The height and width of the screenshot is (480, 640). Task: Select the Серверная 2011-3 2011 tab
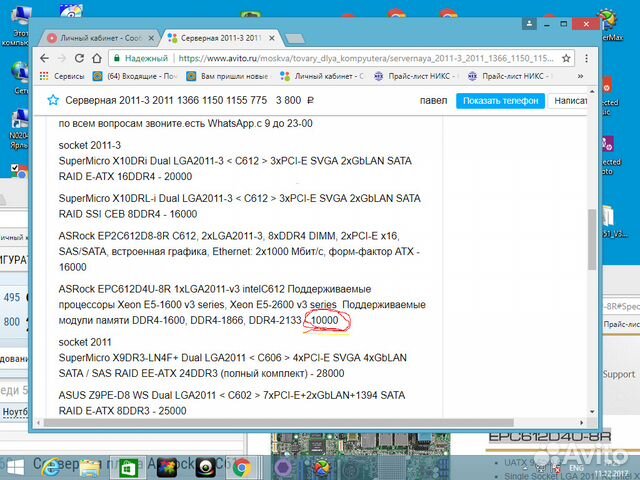click(220, 38)
